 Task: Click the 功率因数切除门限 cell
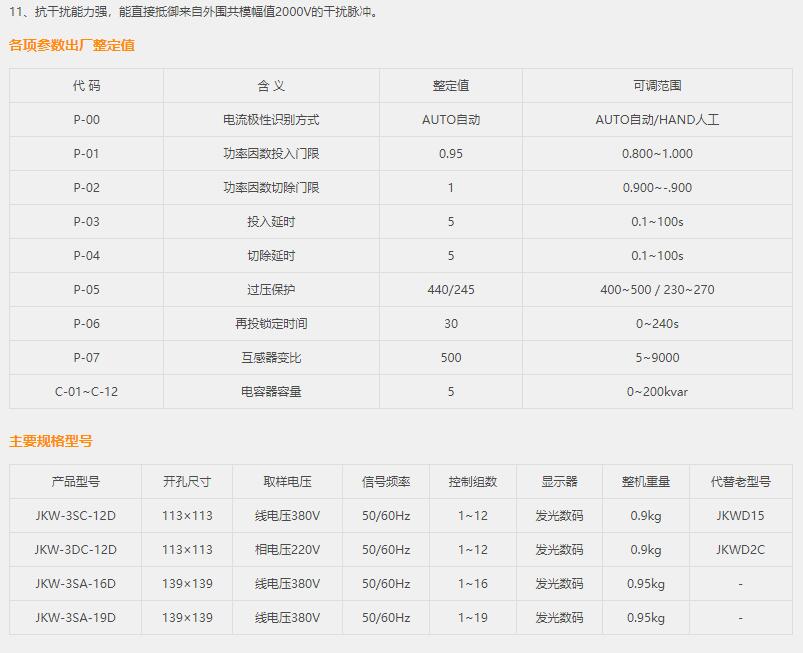click(271, 187)
